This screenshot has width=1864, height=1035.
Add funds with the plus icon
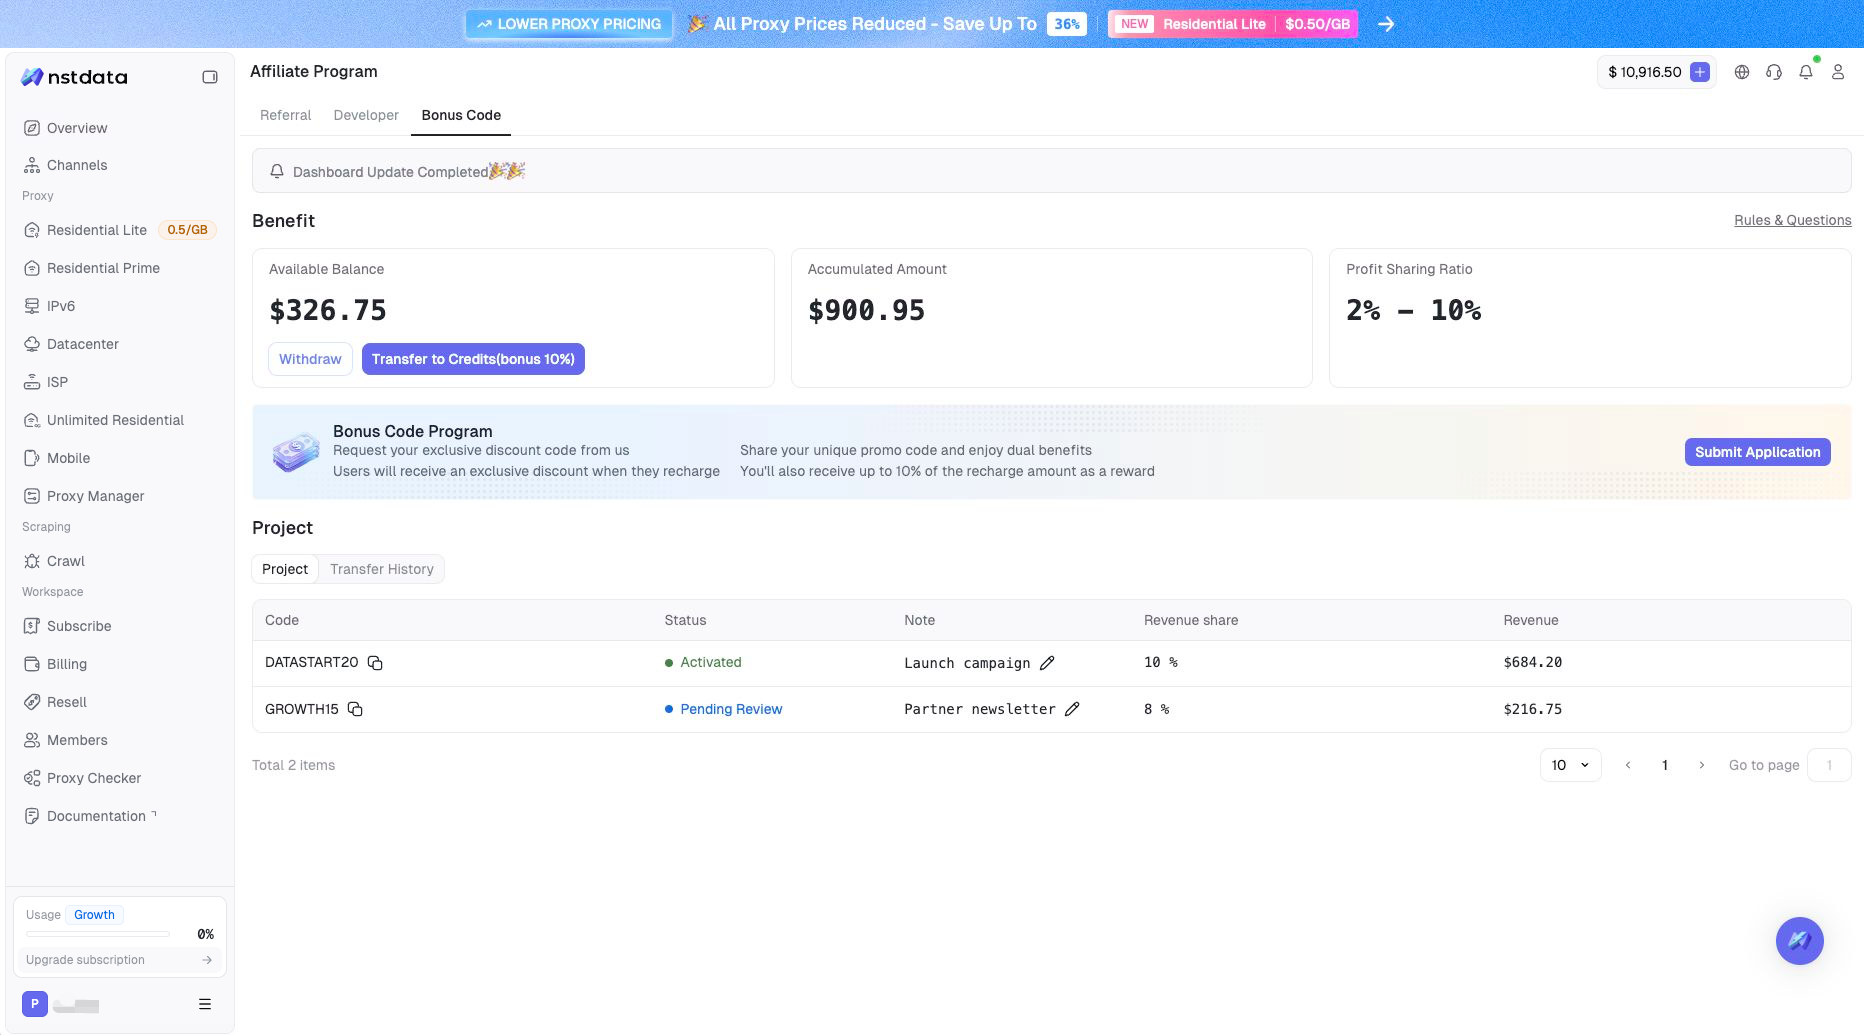(1700, 72)
